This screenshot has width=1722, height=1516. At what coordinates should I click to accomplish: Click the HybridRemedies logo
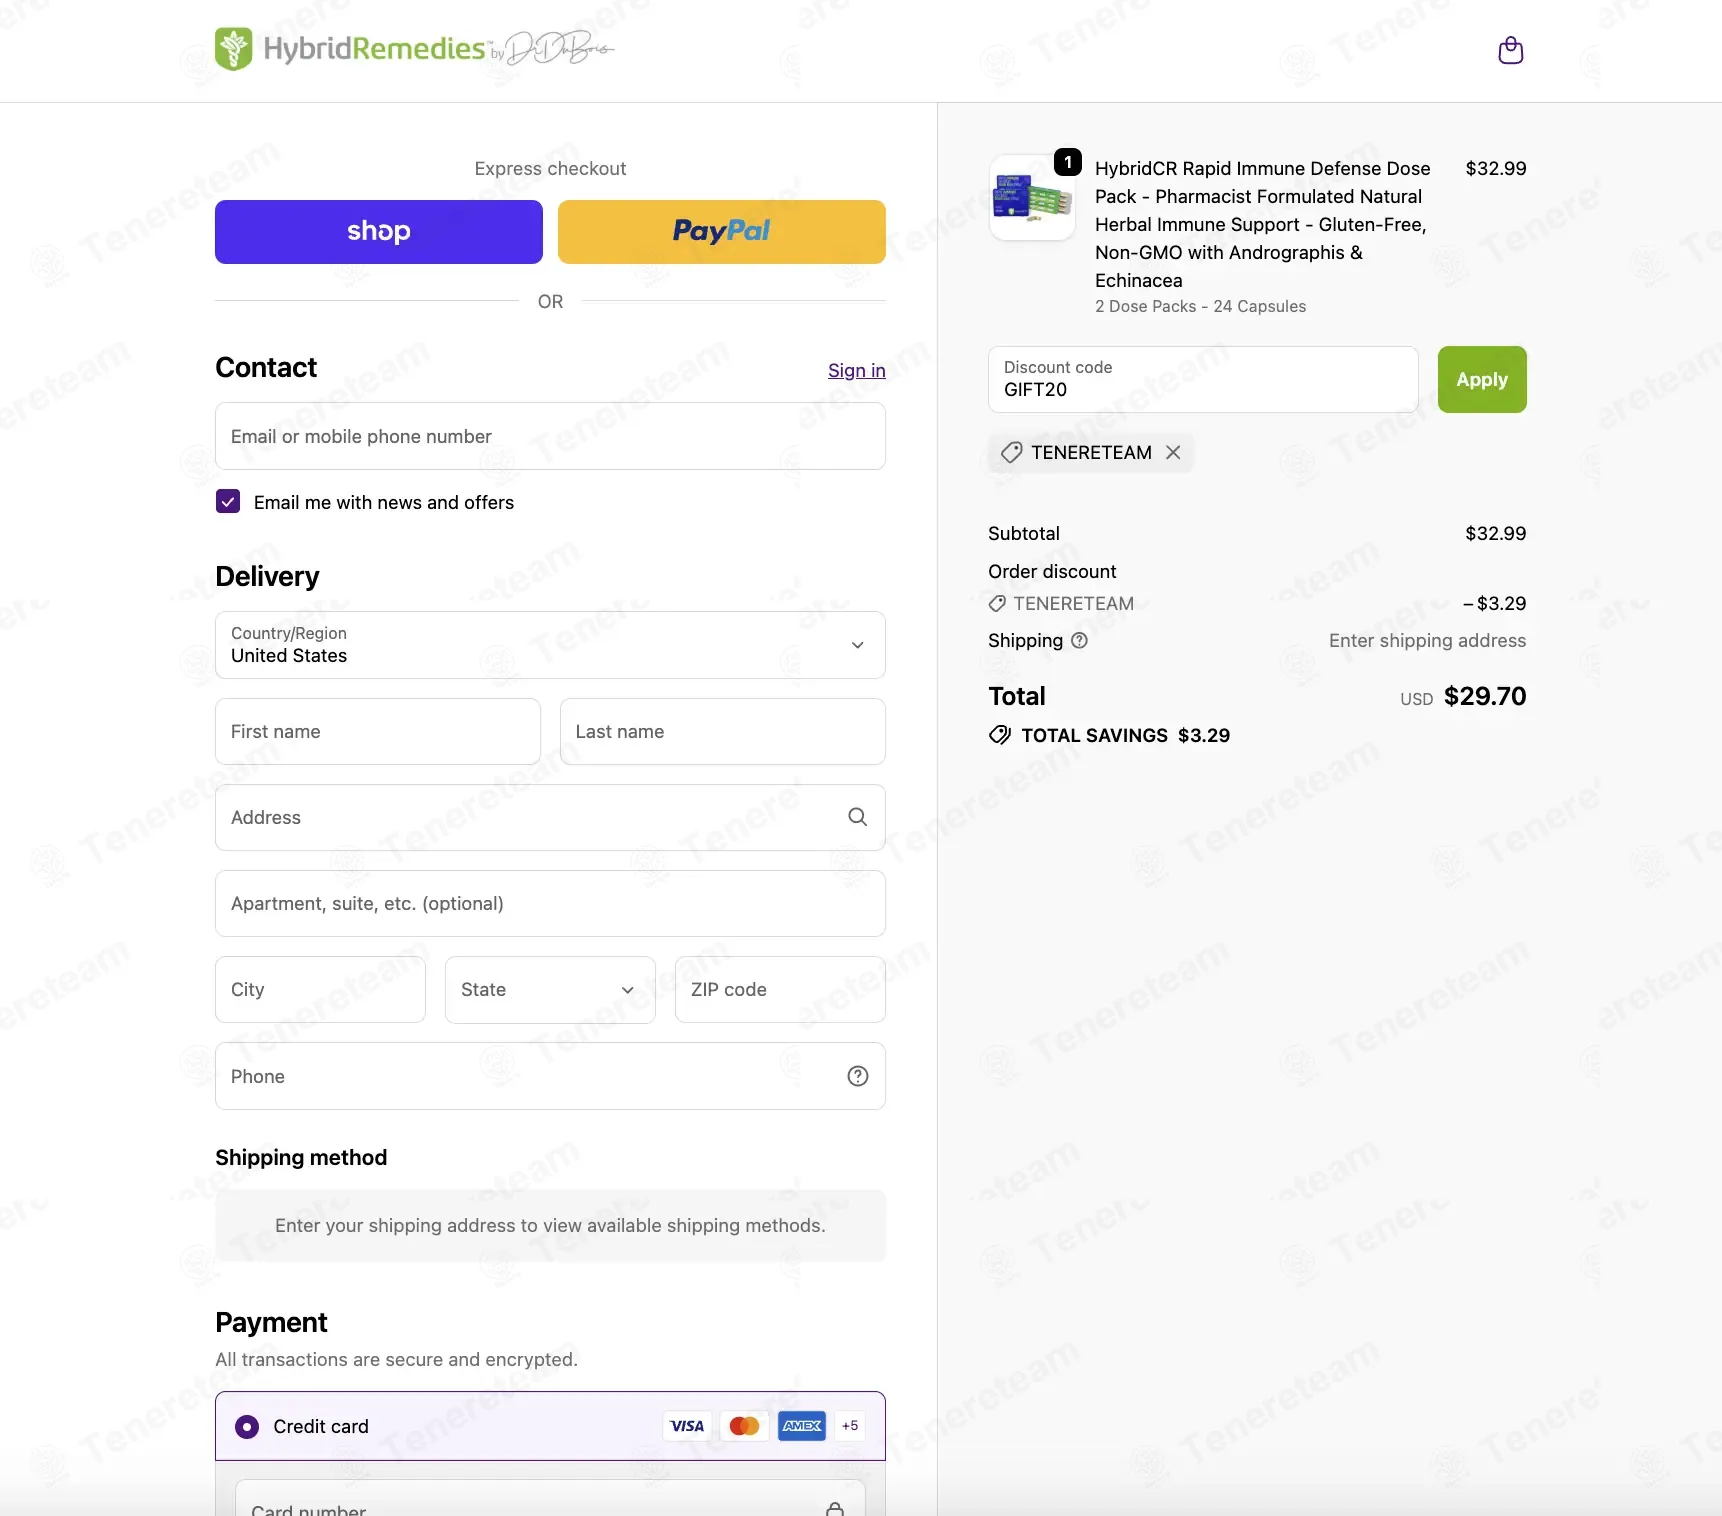click(415, 48)
